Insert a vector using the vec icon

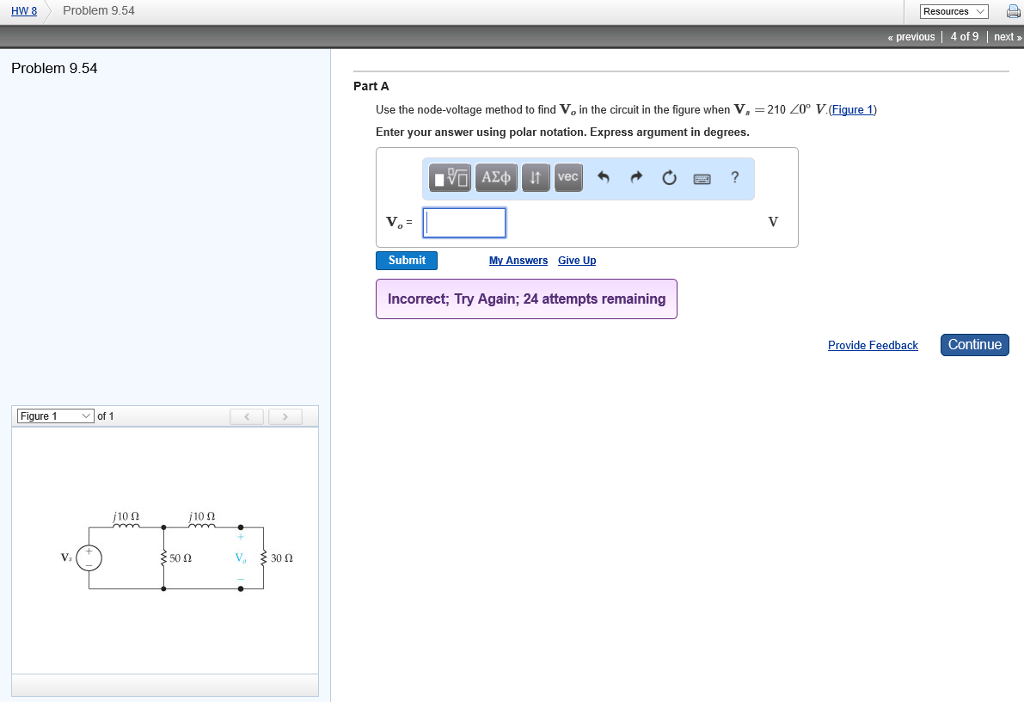(567, 177)
